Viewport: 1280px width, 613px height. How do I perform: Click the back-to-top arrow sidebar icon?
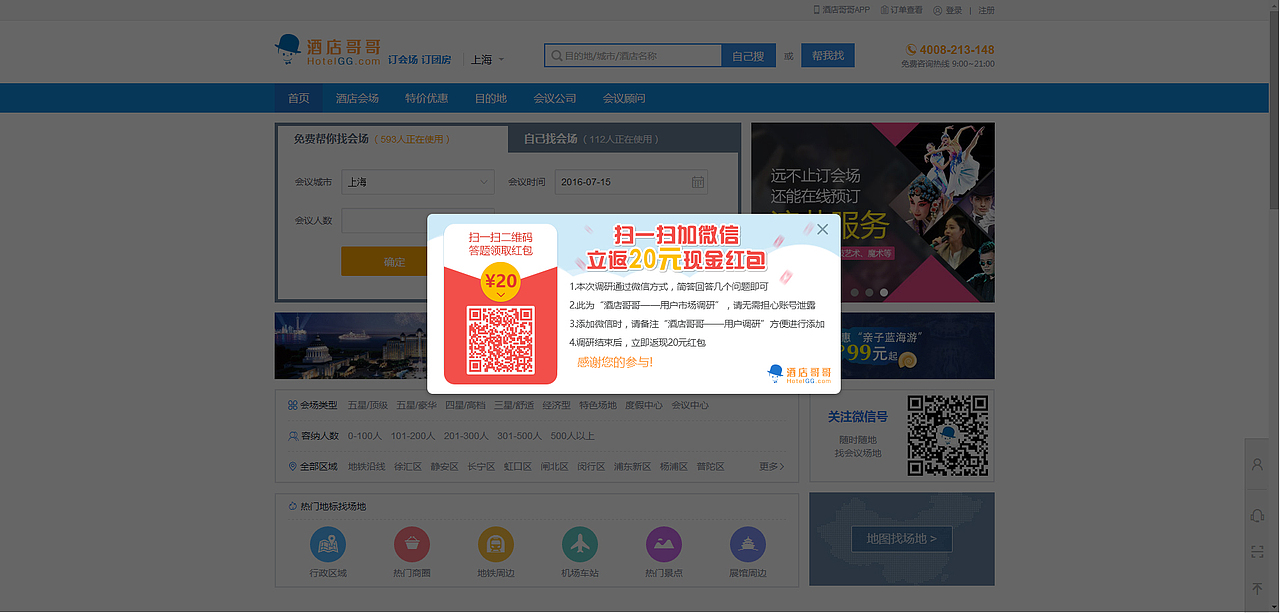click(1257, 589)
